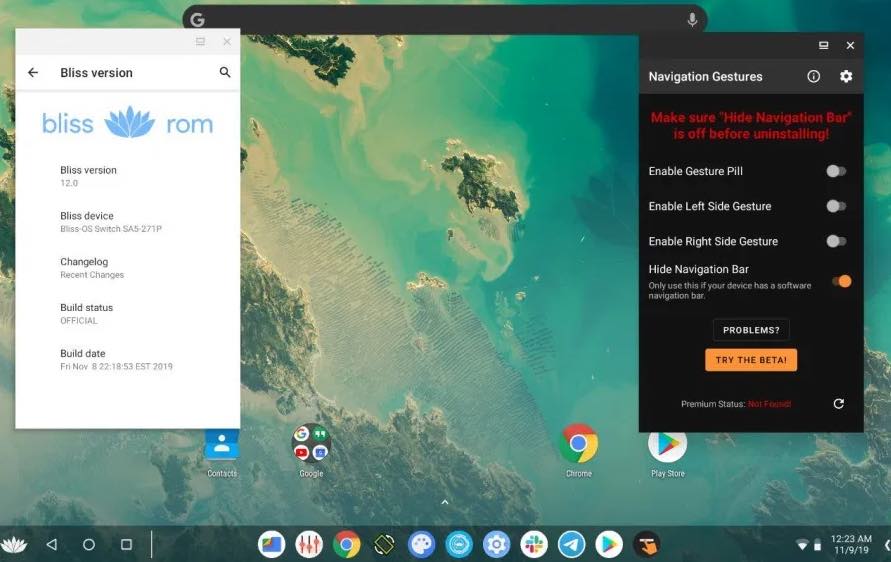Image resolution: width=891 pixels, height=562 pixels.
Task: Maximize the Navigation Gestures window
Action: click(x=823, y=45)
